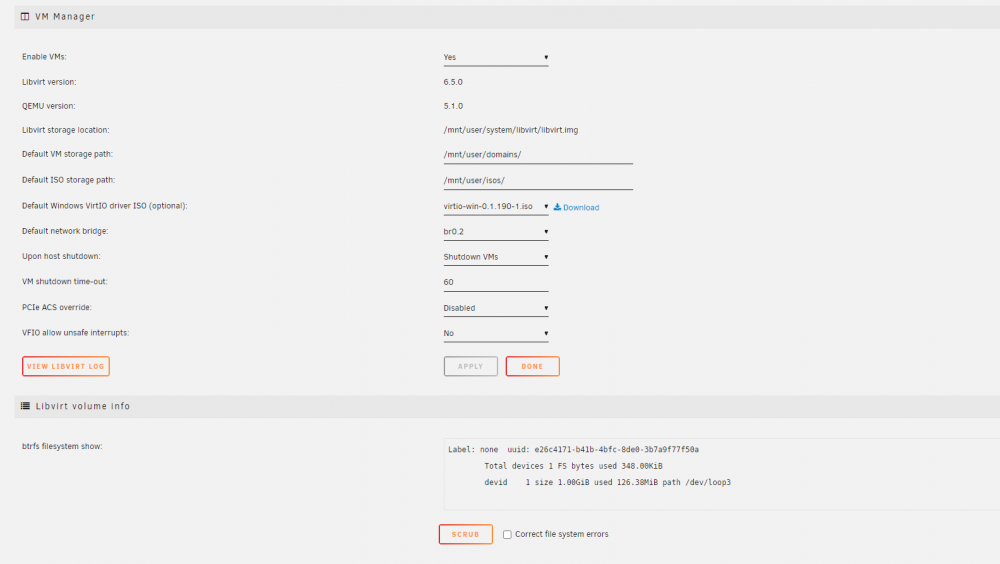Click the 'Libvirt storage location:' label
Screen dimensions: 1000x564
[x=66, y=130]
